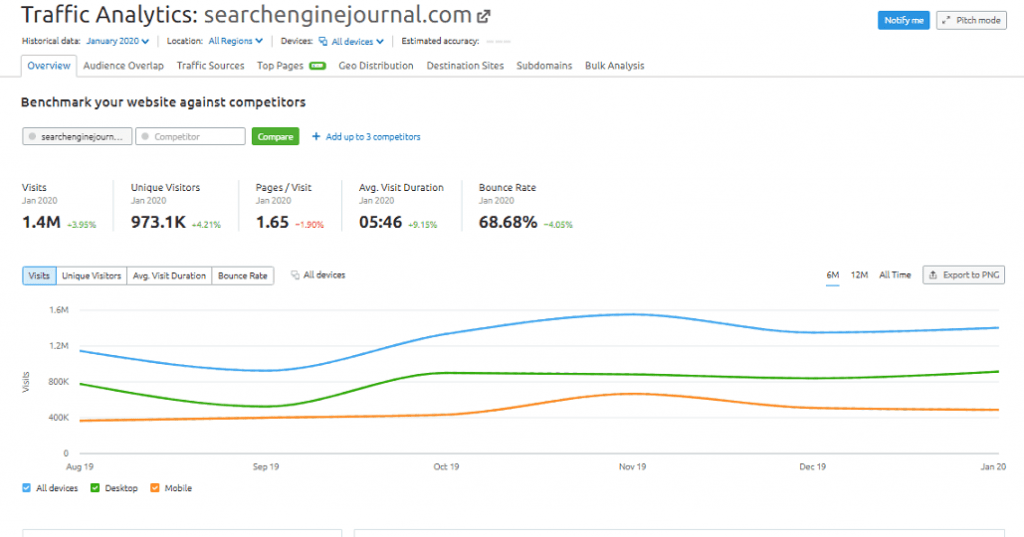Switch to Geo Distribution tab
This screenshot has width=1024, height=537.
pos(376,65)
